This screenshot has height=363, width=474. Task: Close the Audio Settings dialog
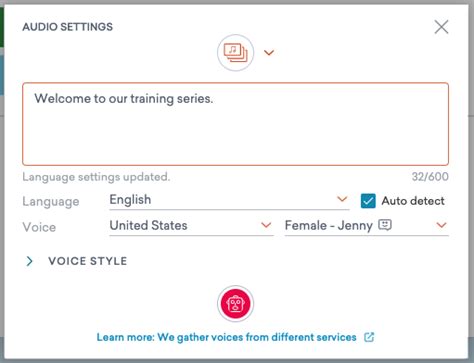441,27
